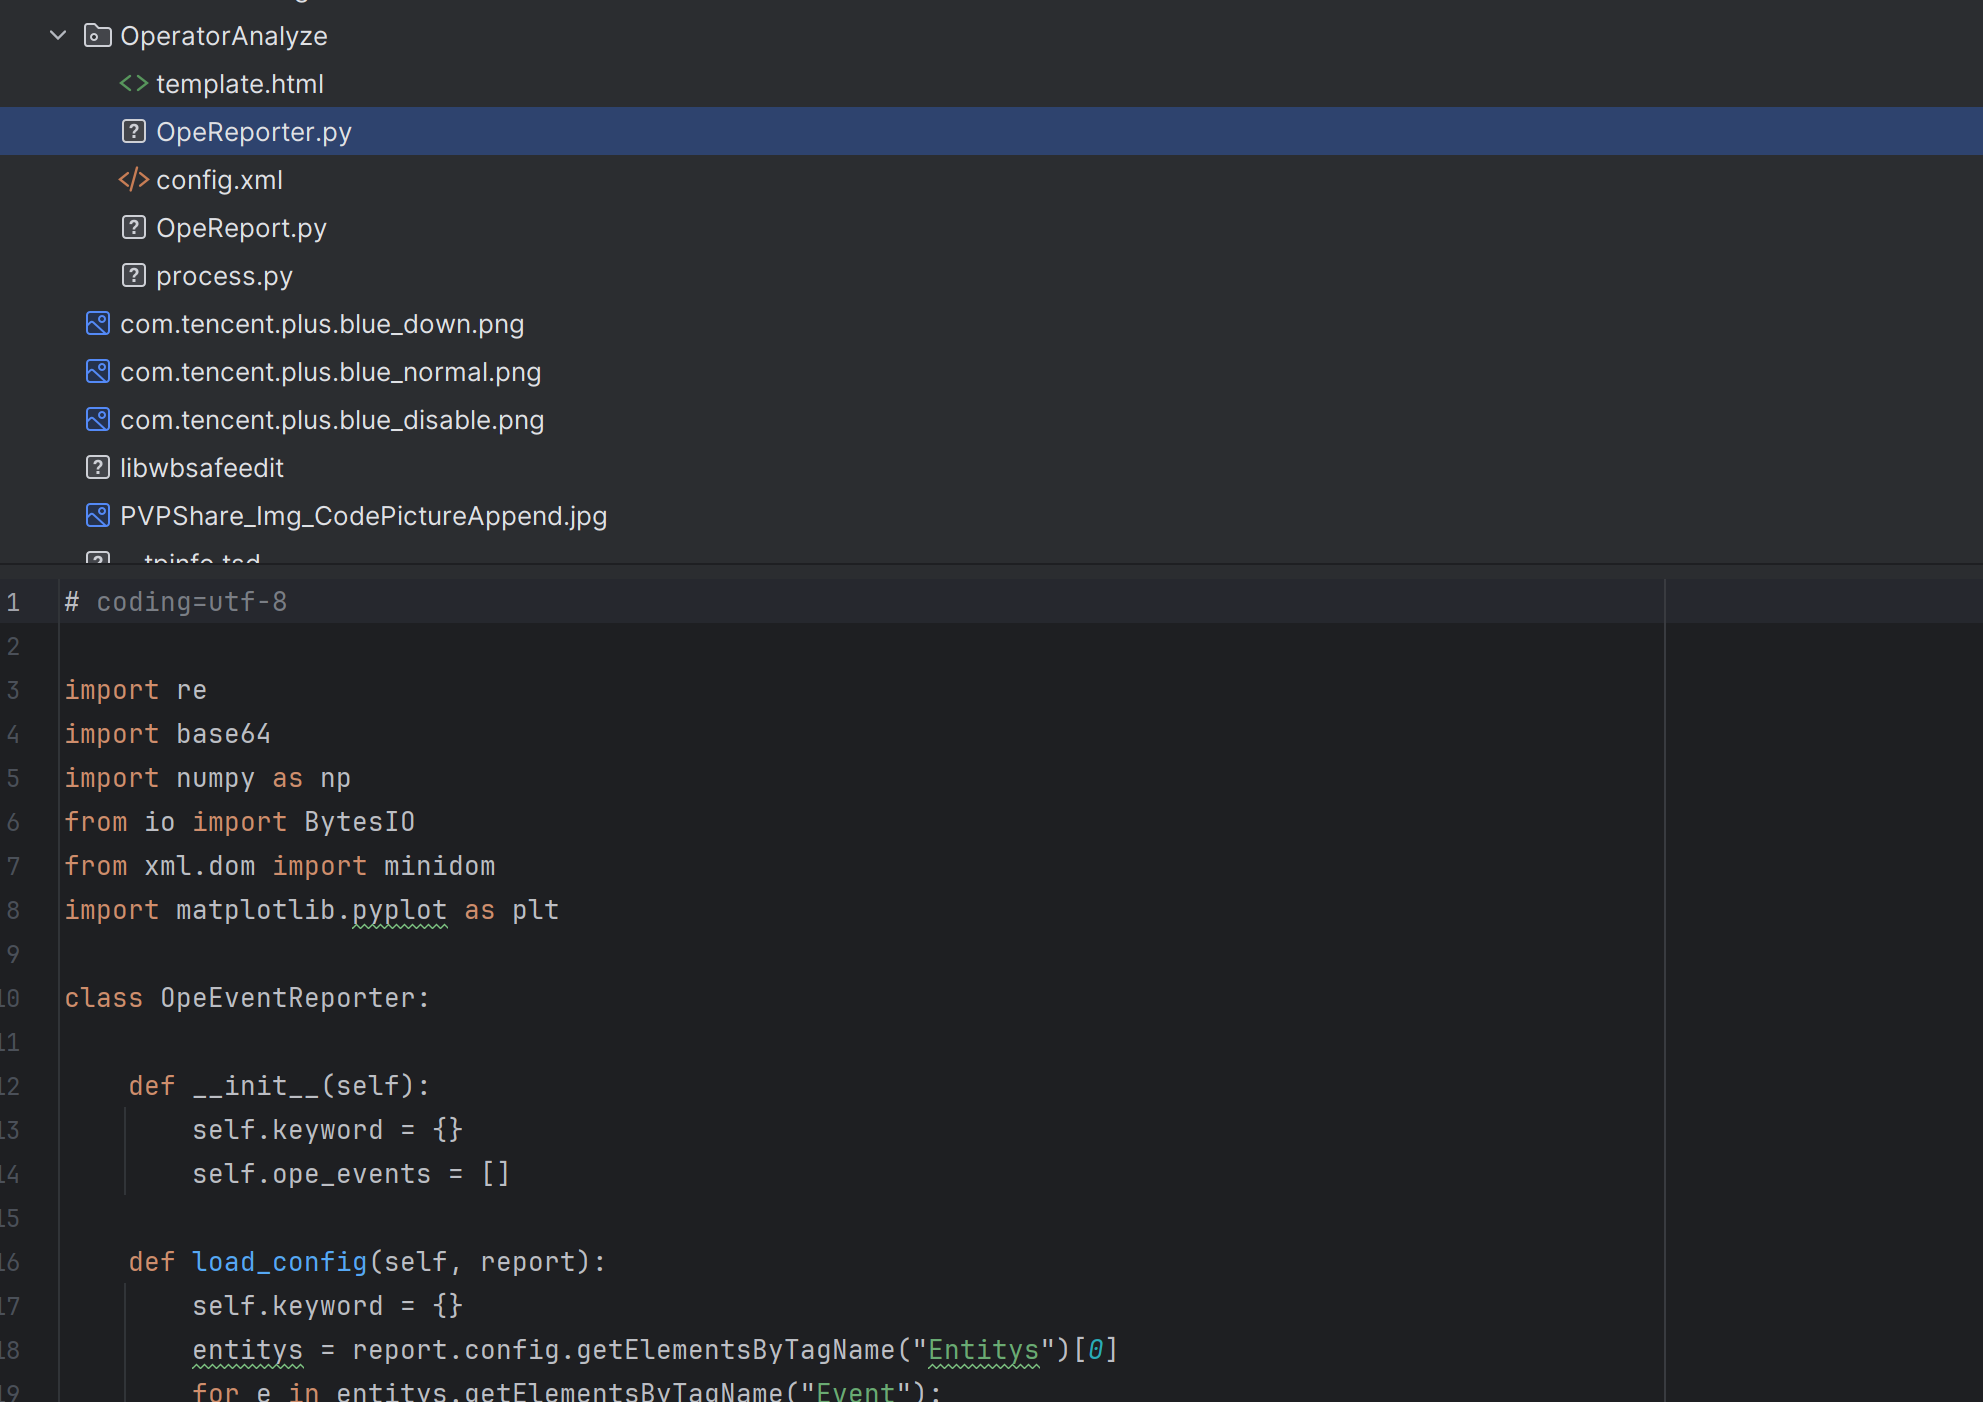Click the blue_down.png image file icon
The image size is (1983, 1402).
(x=98, y=324)
